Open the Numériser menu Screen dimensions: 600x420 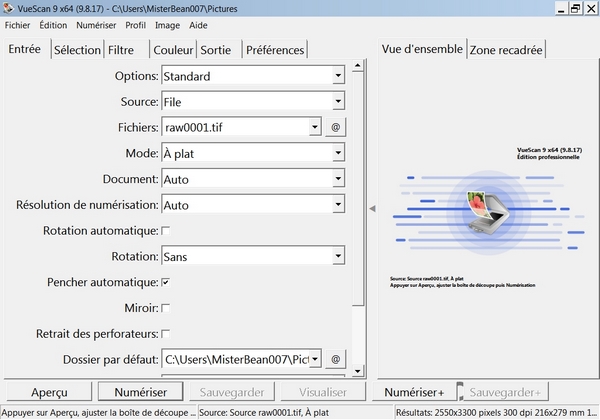coord(96,25)
